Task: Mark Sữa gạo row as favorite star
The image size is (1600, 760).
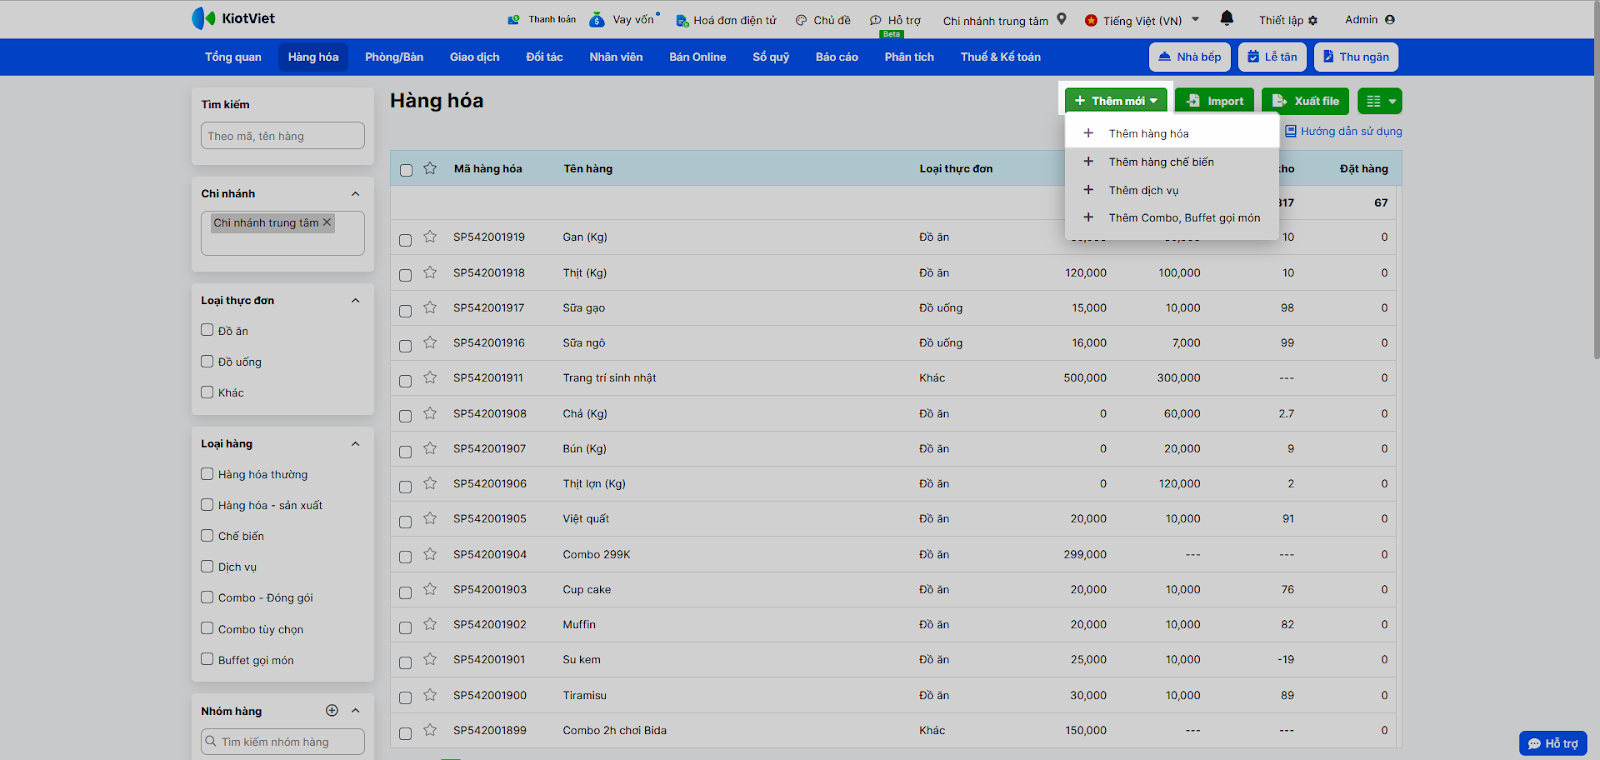Action: 430,308
